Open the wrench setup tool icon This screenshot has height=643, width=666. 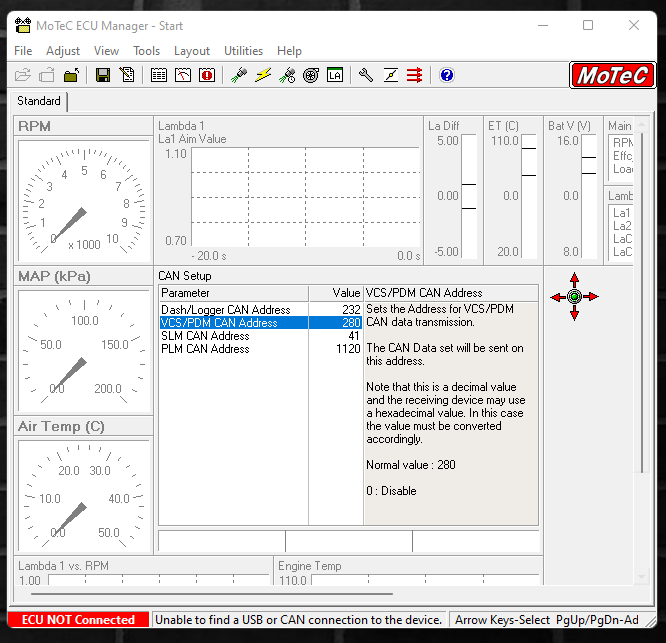(x=366, y=75)
